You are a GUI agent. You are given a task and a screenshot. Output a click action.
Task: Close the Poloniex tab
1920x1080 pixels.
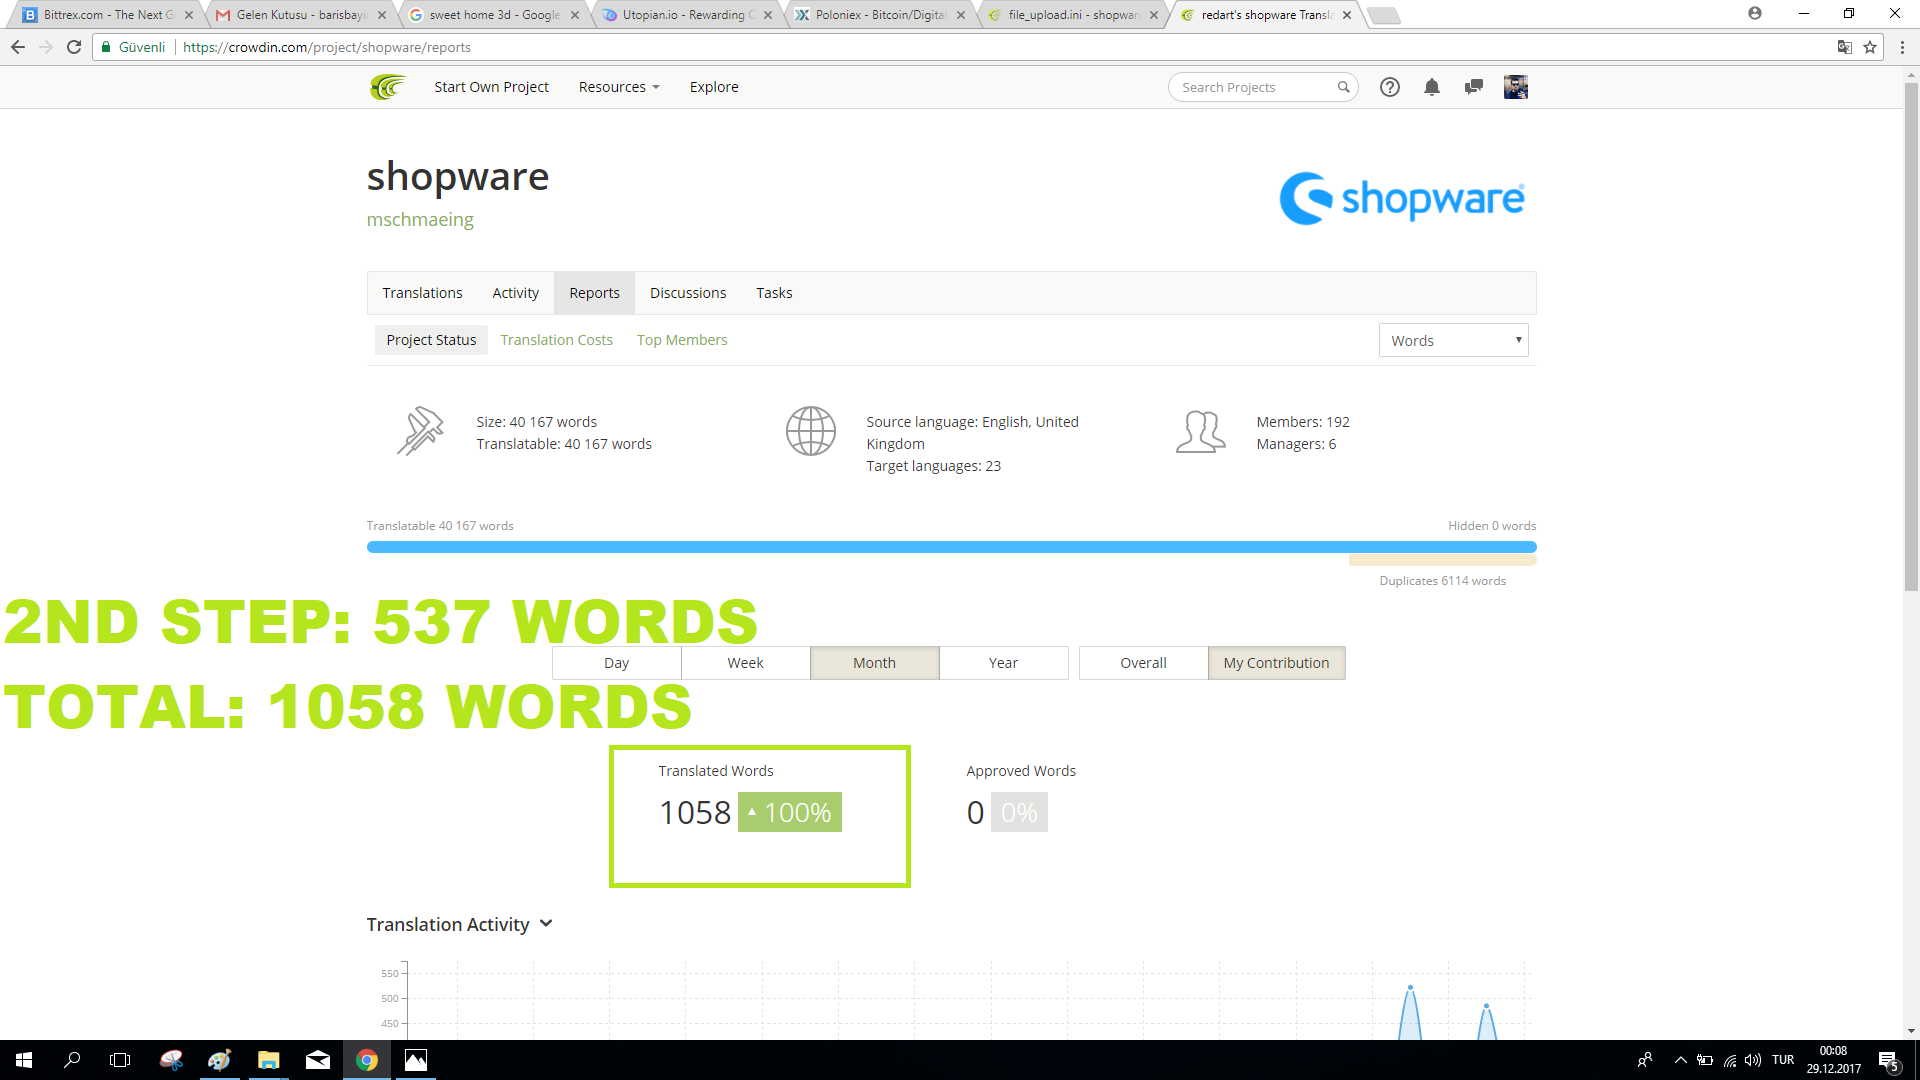(961, 15)
